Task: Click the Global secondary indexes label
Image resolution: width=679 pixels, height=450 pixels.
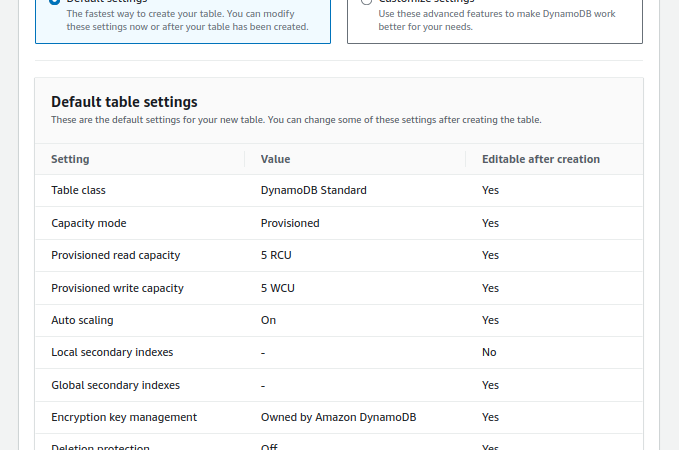Action: coord(116,385)
